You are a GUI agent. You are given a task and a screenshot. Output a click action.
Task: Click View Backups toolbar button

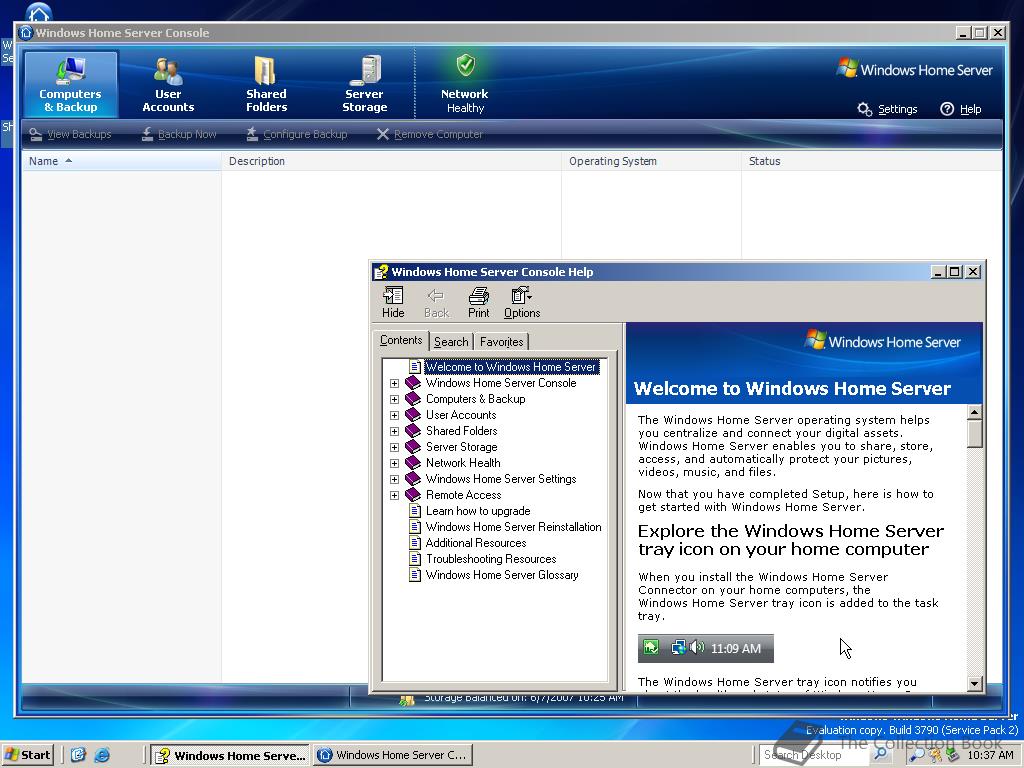click(71, 134)
